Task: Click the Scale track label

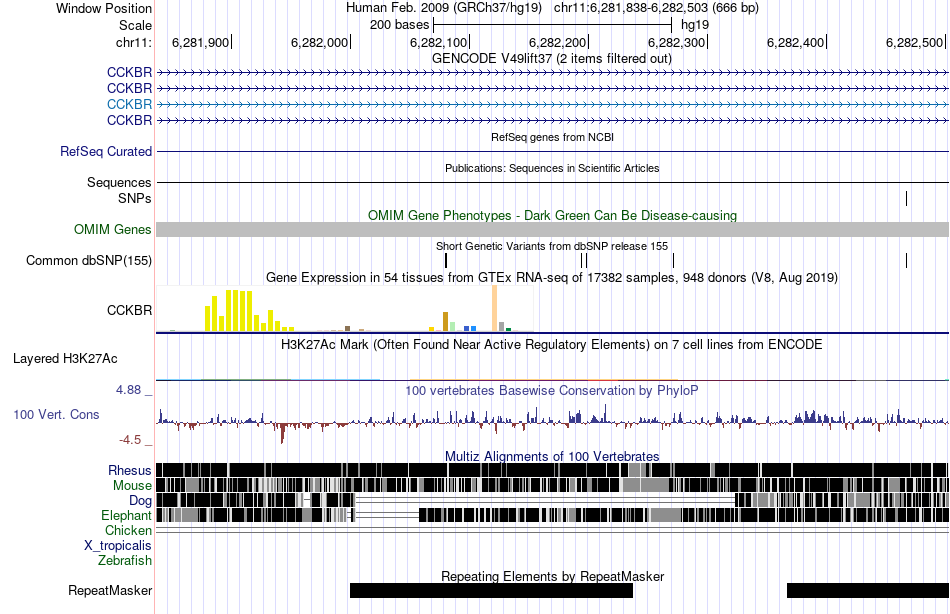Action: [135, 25]
